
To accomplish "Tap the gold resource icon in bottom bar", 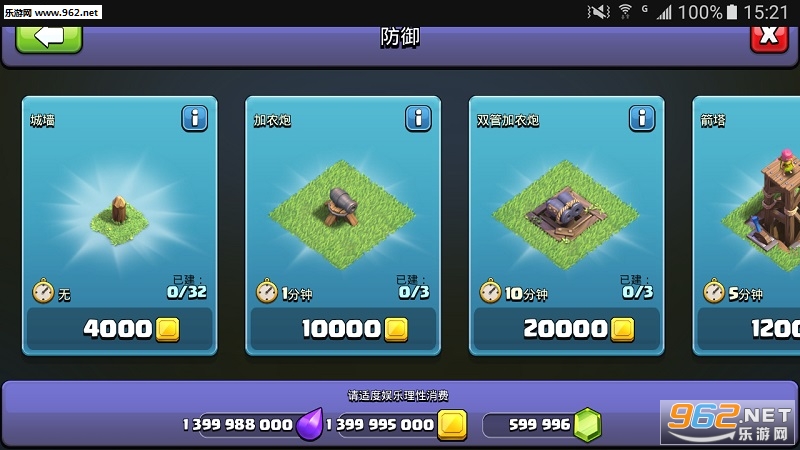I will coord(453,424).
